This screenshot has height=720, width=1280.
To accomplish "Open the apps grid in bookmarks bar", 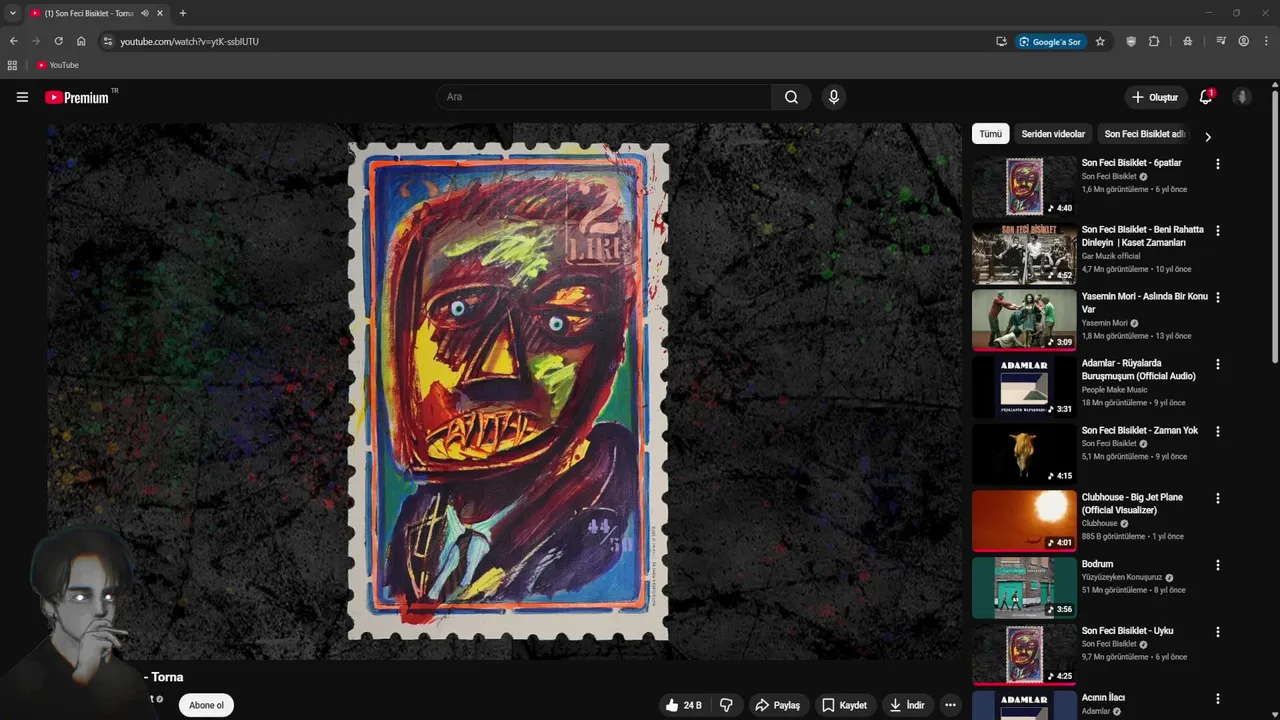I will click(x=12, y=65).
